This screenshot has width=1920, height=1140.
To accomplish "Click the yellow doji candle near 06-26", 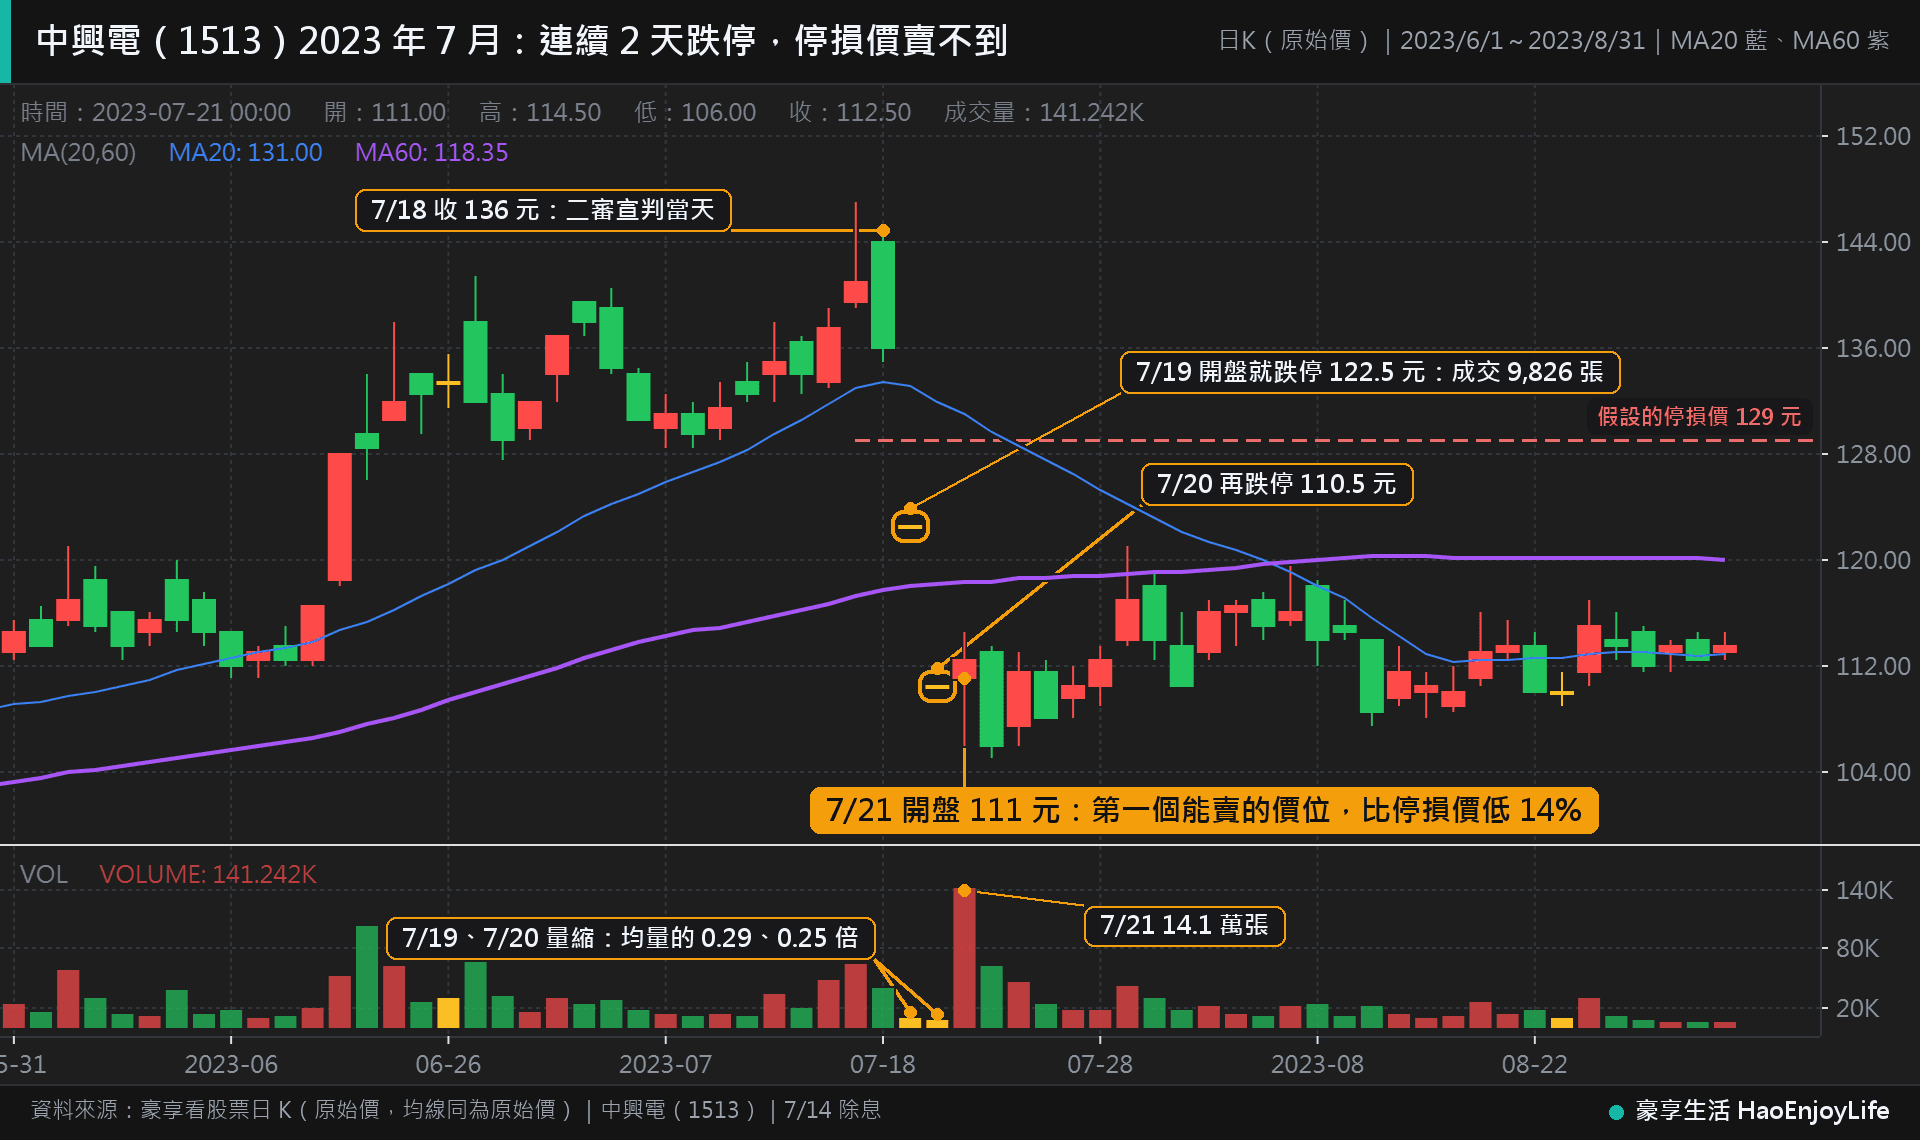I will (448, 382).
